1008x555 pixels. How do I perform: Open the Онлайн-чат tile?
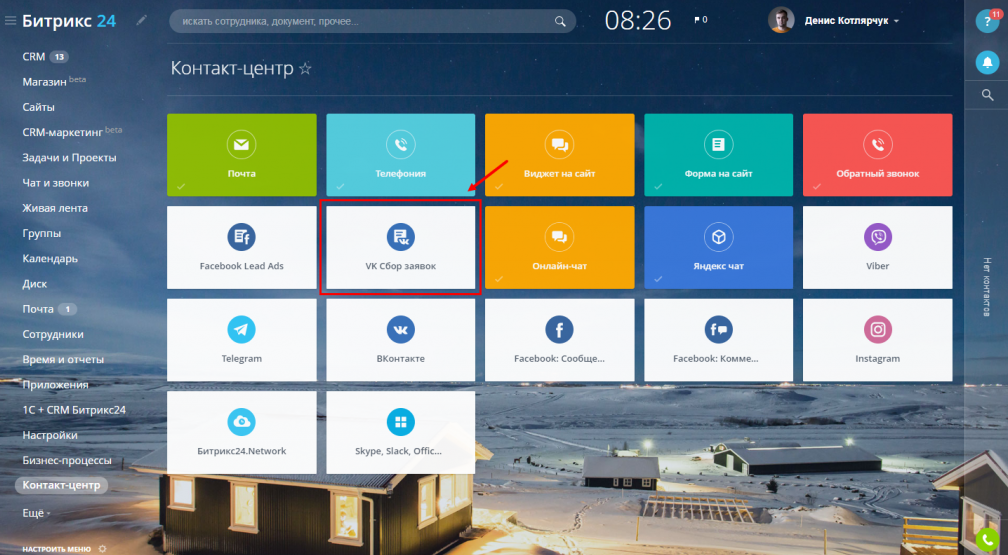[559, 247]
